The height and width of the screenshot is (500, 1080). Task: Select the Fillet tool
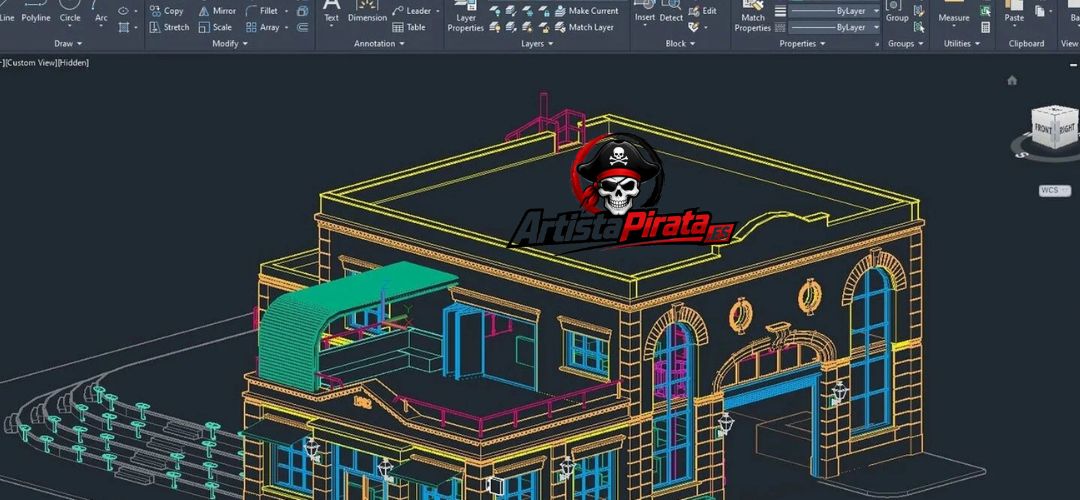tap(262, 11)
